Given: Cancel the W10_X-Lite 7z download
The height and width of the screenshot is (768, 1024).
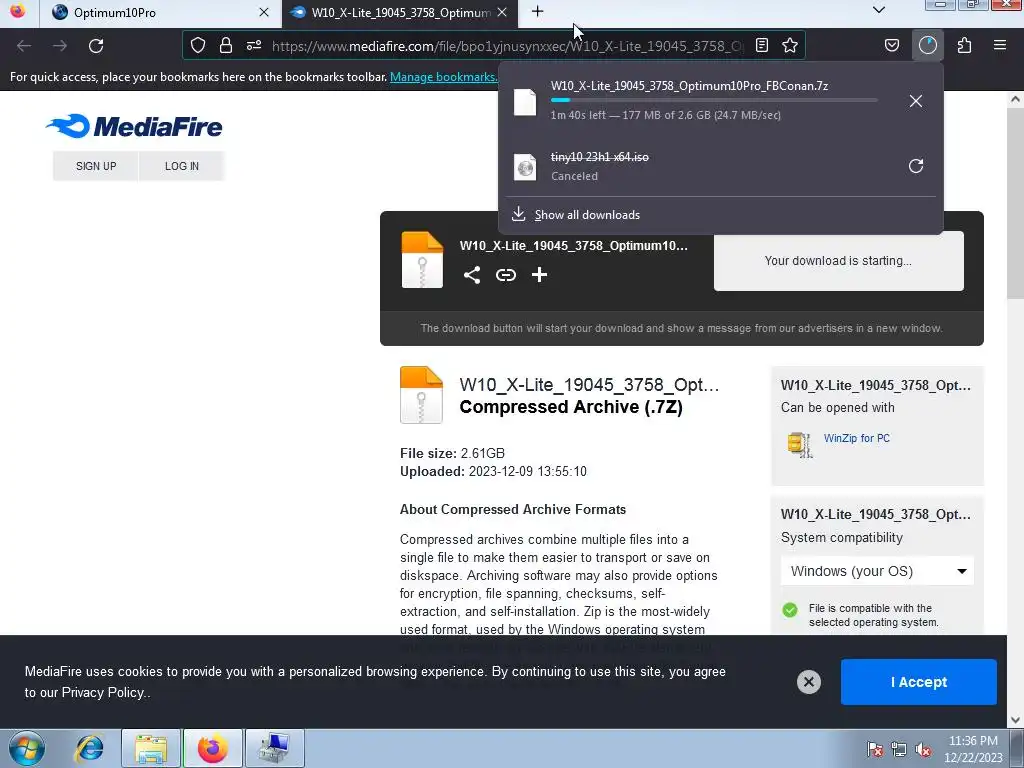Looking at the screenshot, I should pyautogui.click(x=916, y=101).
